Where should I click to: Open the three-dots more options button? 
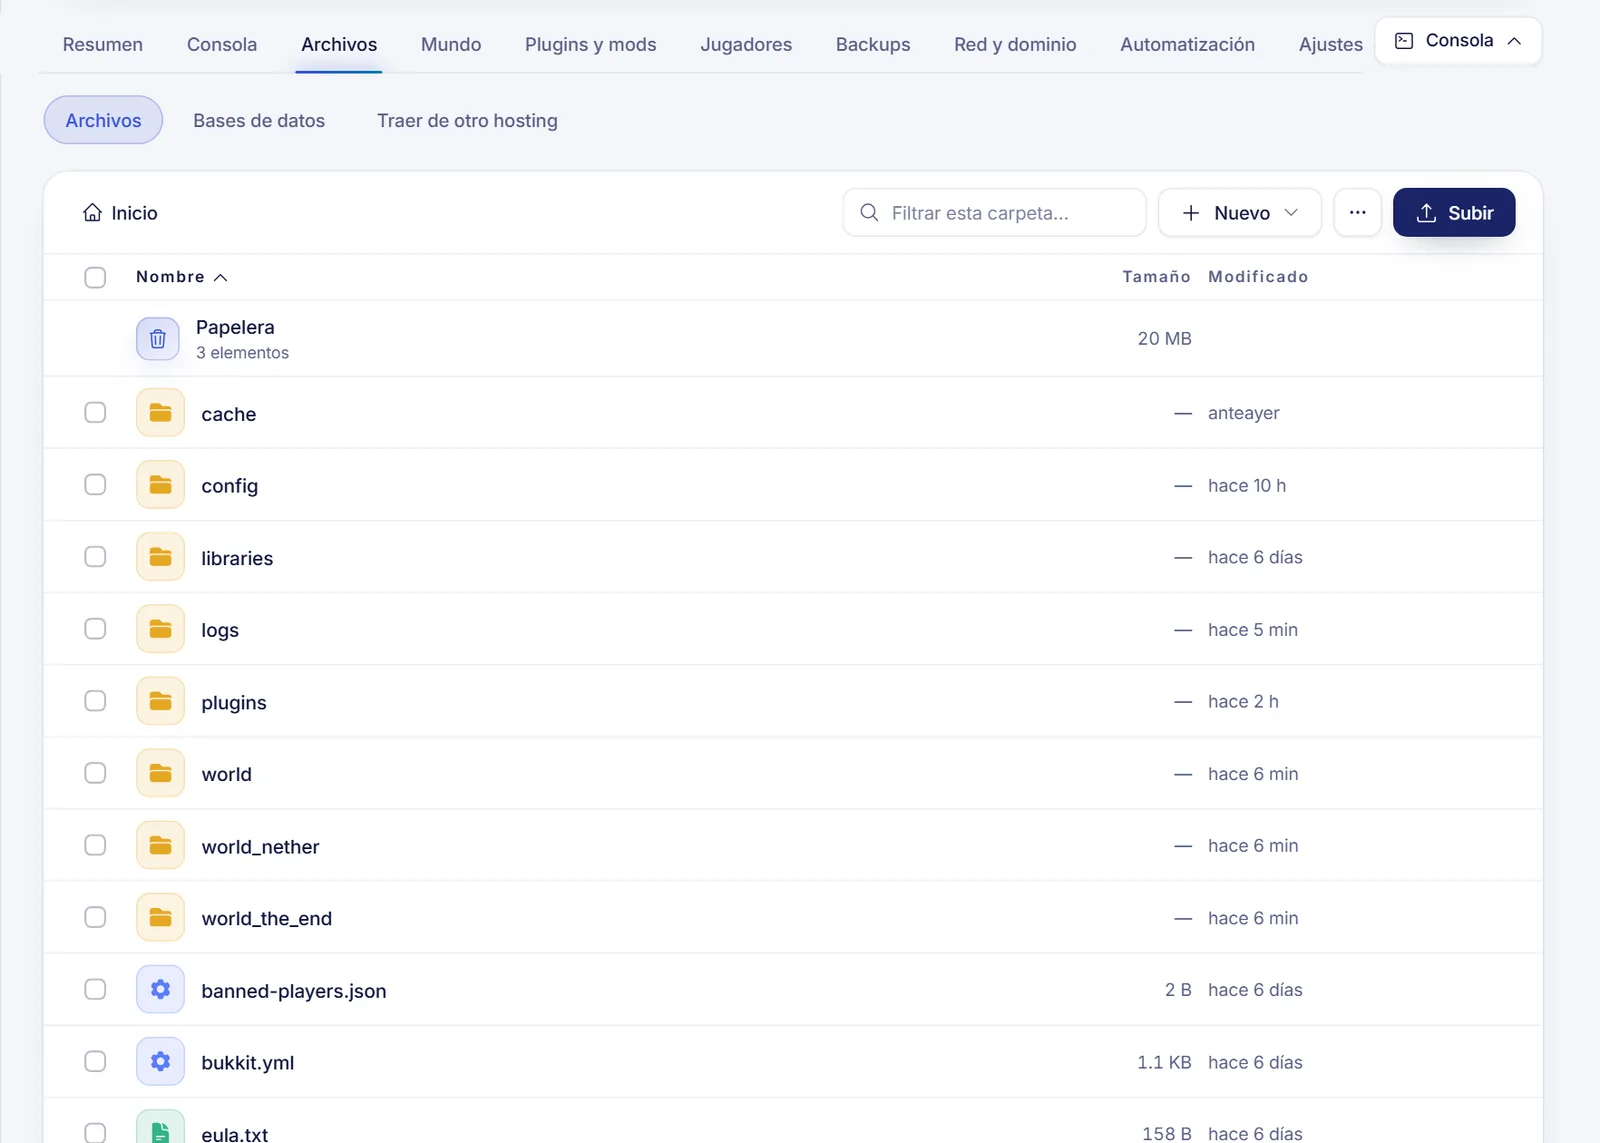pos(1357,212)
